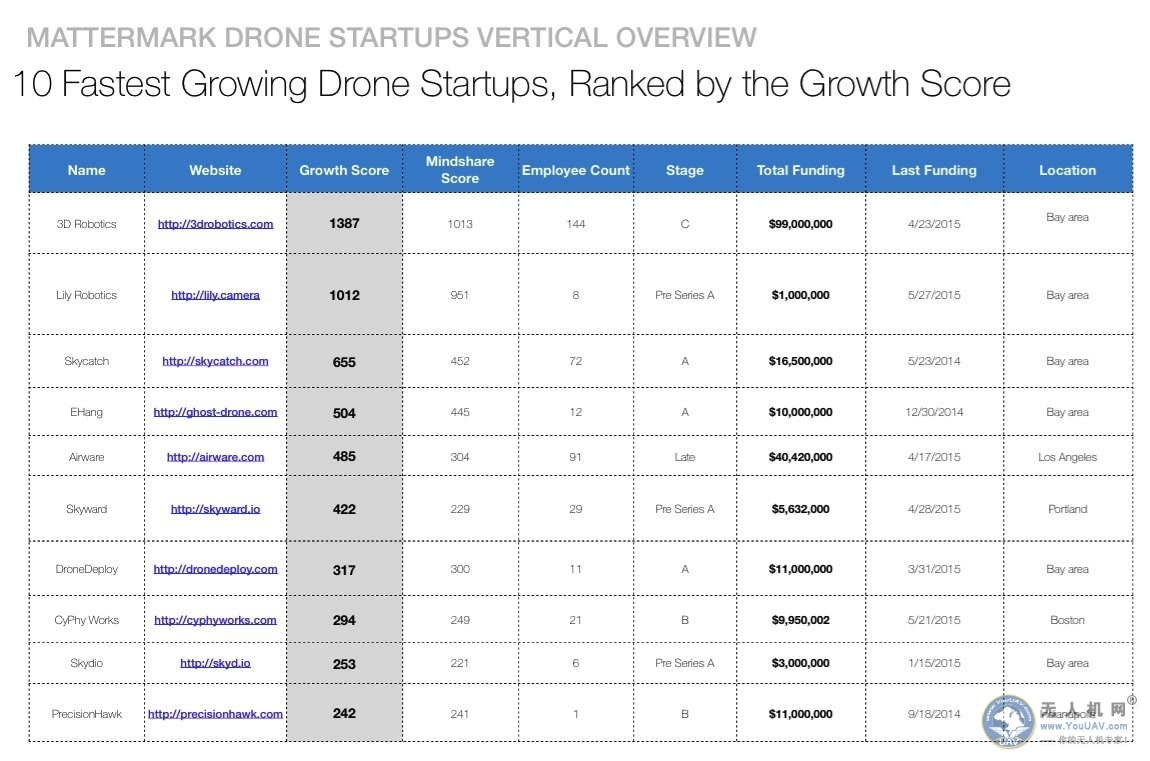Select the Stage column header
Image resolution: width=1150 pixels, height=761 pixels.
[685, 170]
